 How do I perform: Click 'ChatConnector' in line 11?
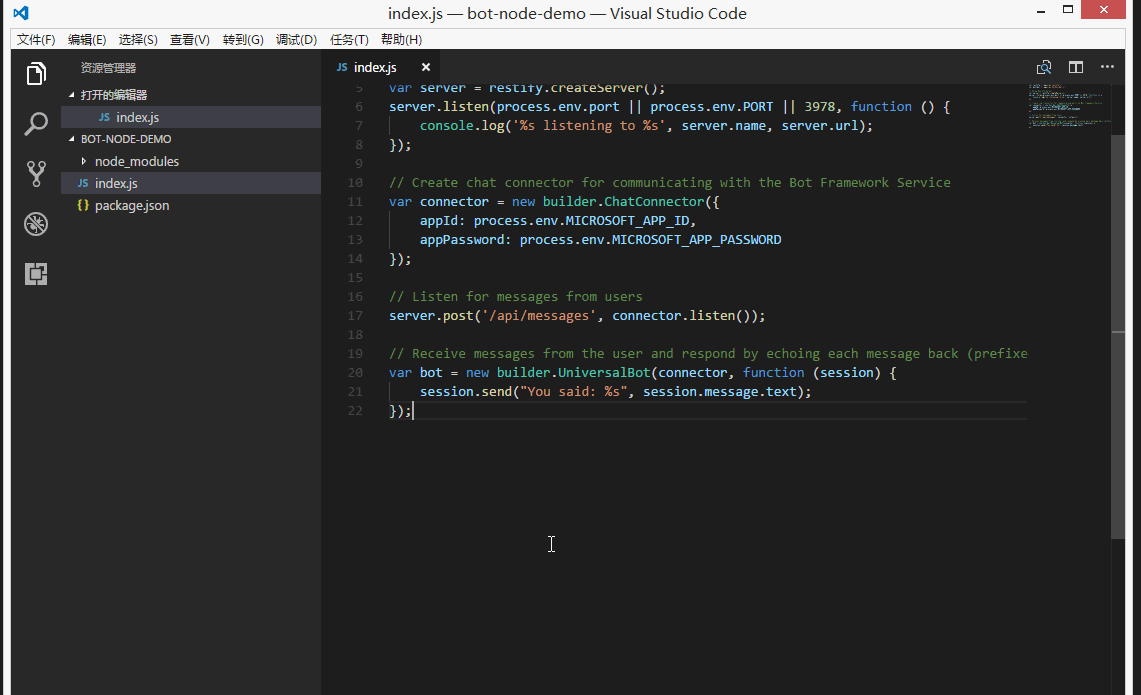(654, 202)
